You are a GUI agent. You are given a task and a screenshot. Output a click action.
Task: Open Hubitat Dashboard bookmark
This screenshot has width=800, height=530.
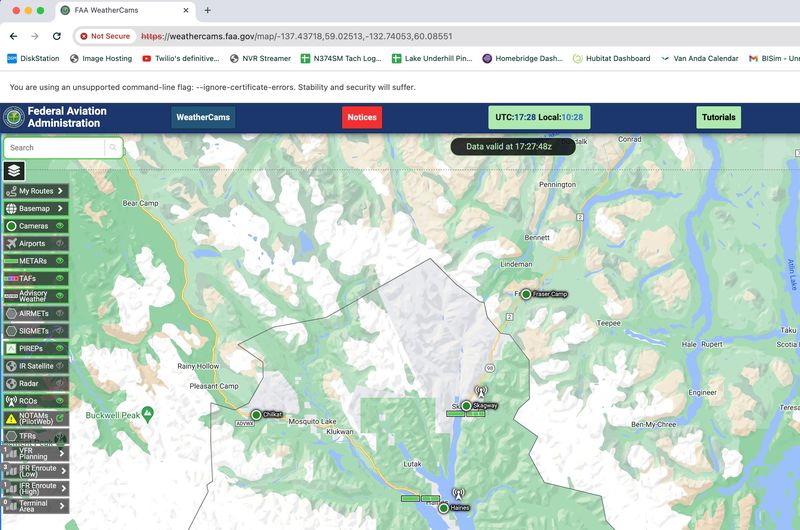coord(612,59)
